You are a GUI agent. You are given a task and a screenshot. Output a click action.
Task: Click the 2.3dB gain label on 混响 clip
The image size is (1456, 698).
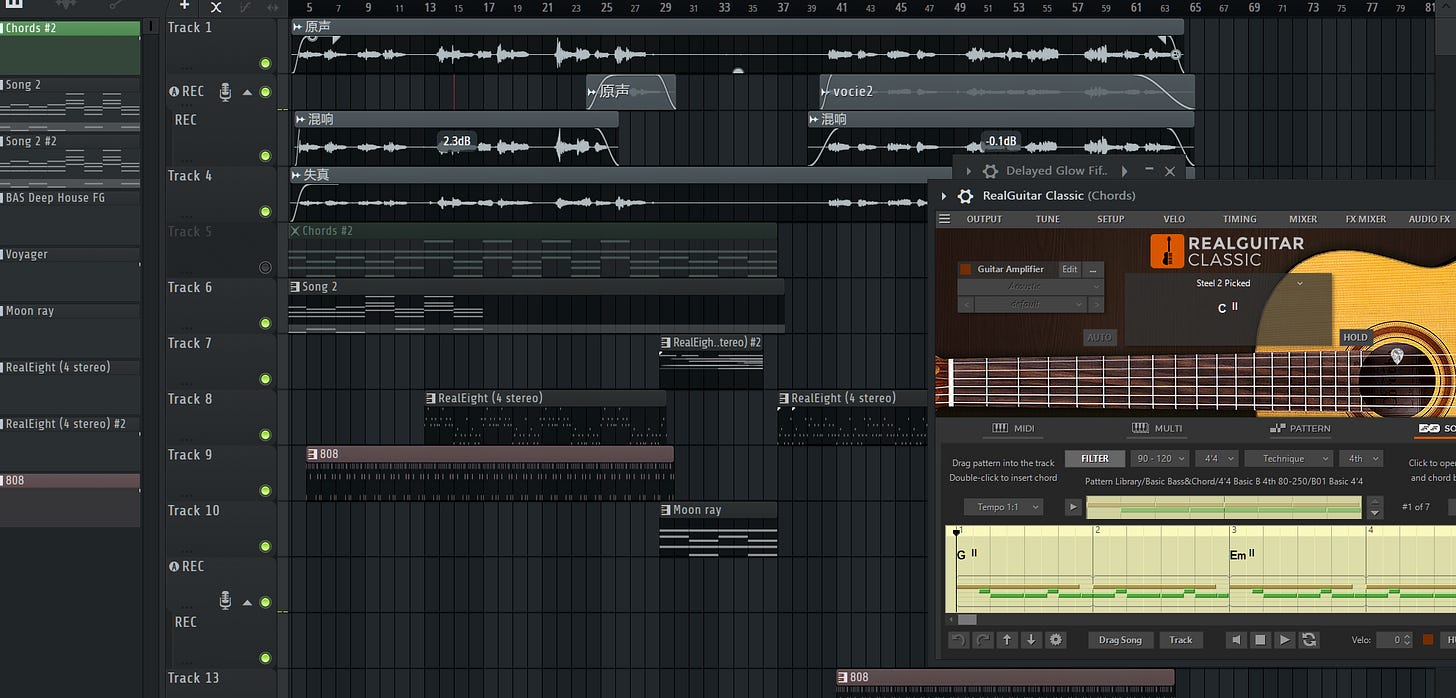coord(456,142)
